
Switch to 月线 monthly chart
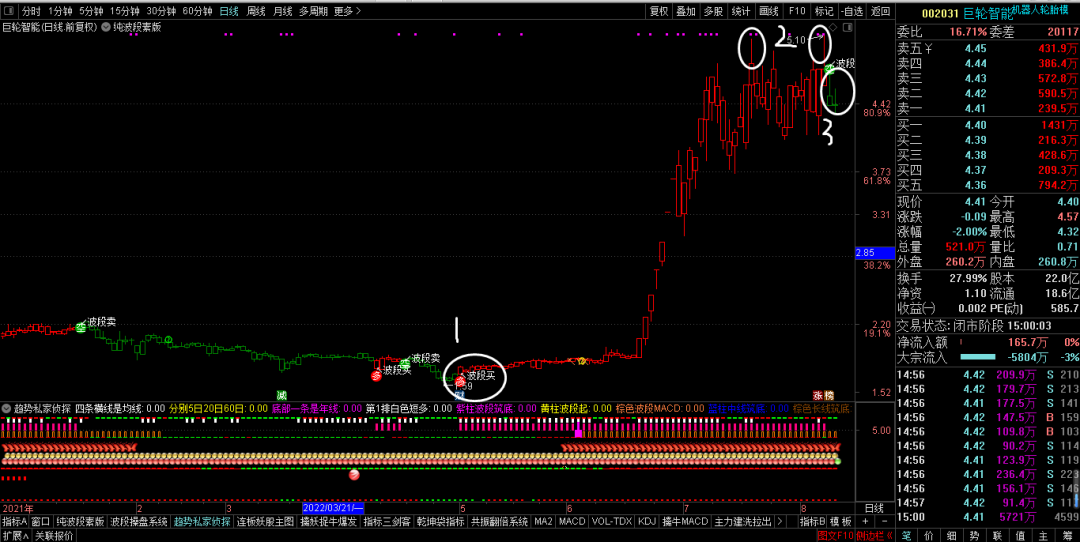[283, 11]
